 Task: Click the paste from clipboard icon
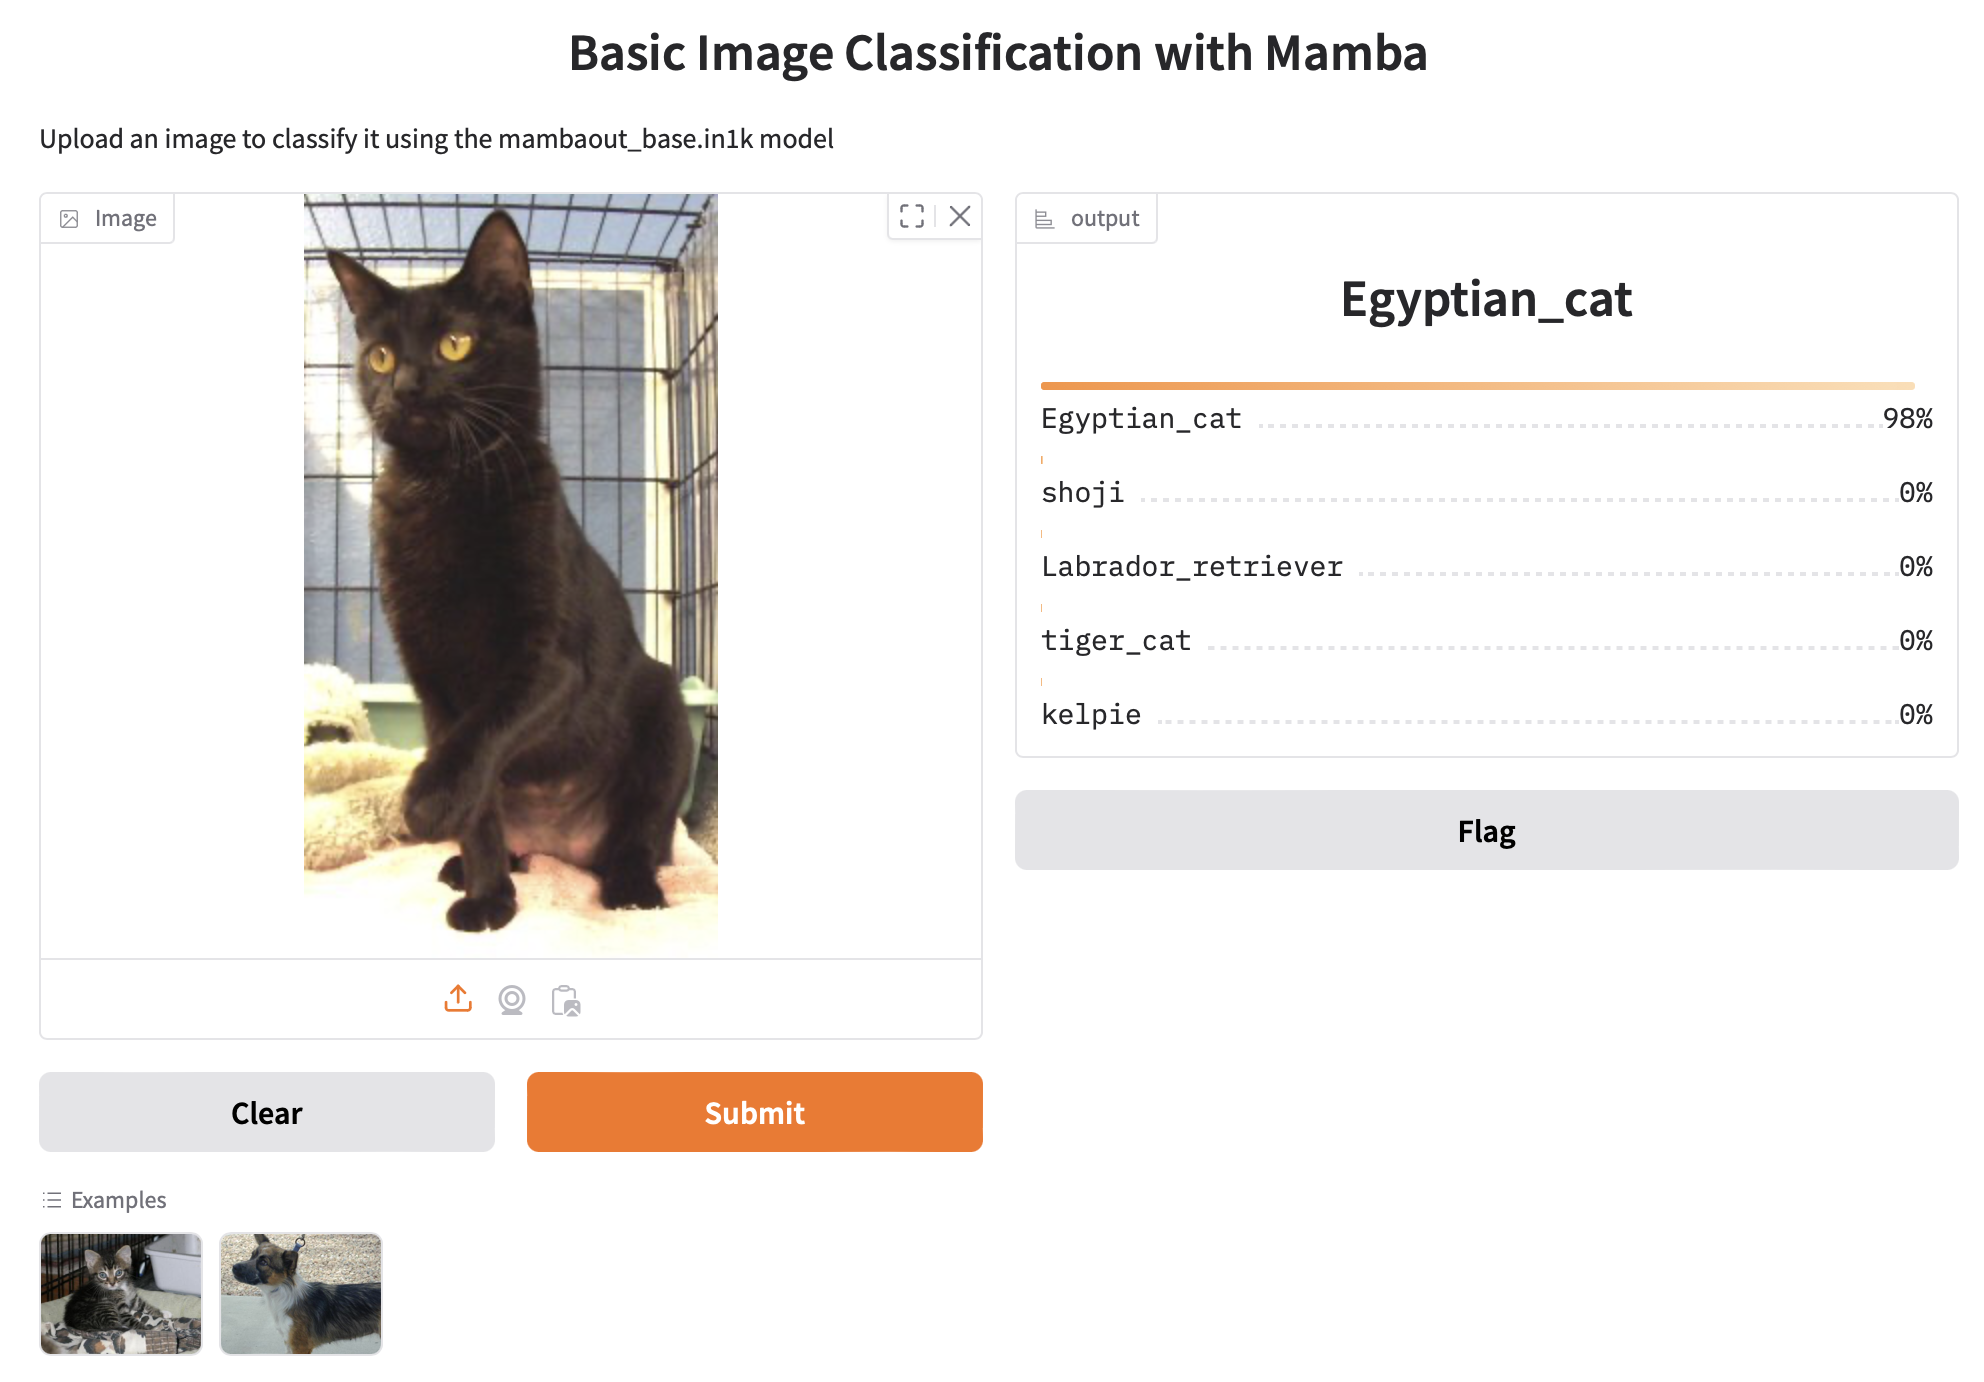click(566, 1000)
